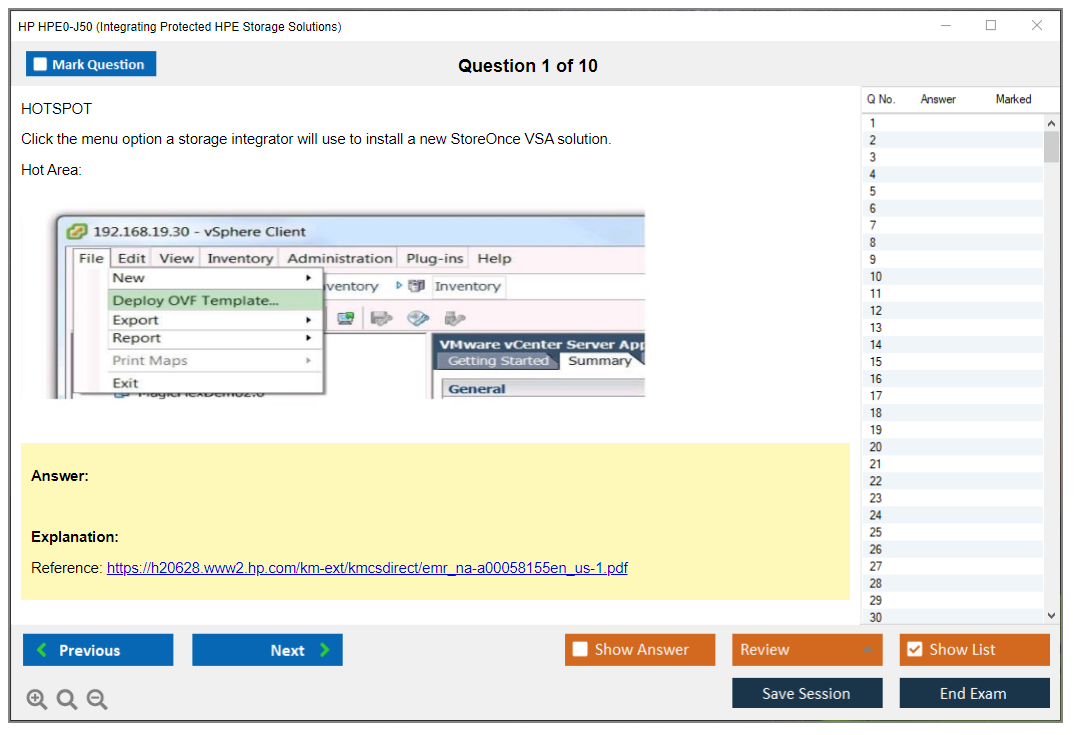Tick the Mark Question checkbox
The width and height of the screenshot is (1075, 735).
coord(40,64)
